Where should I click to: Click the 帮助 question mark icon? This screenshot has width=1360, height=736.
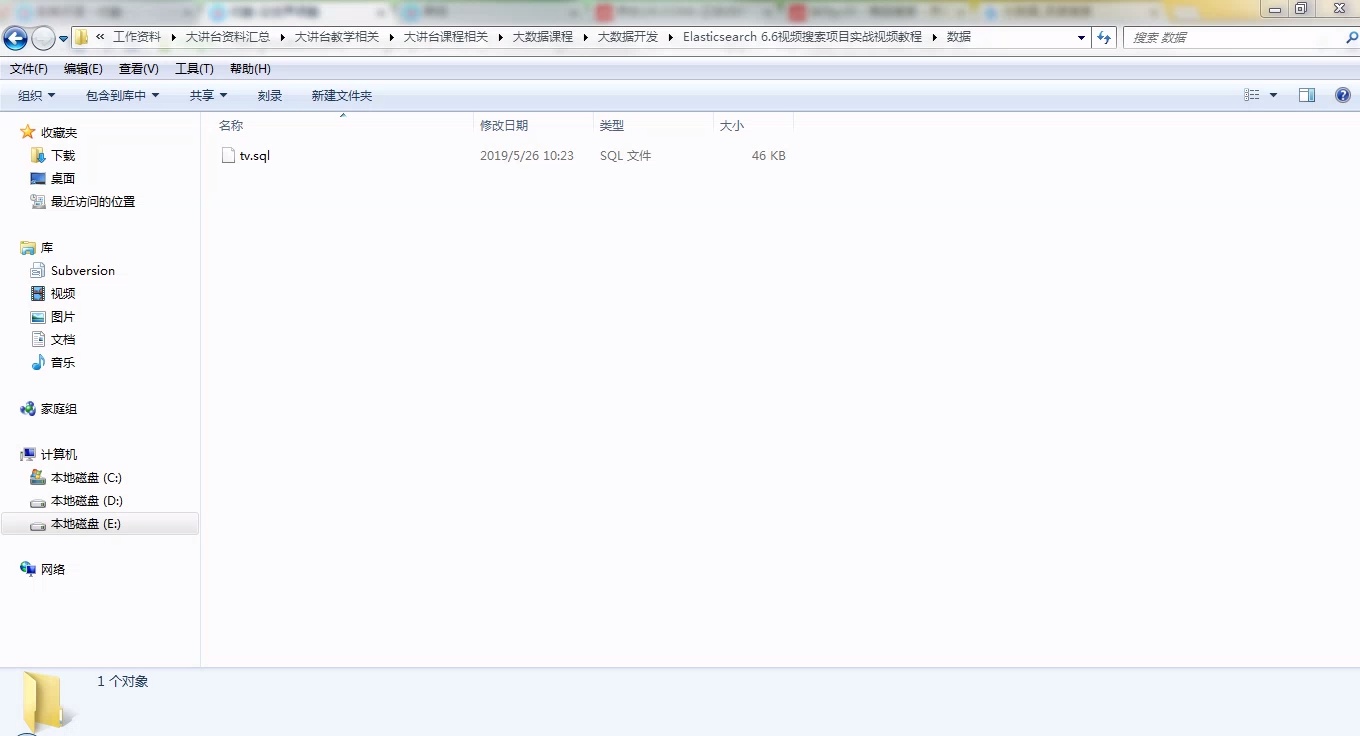(1343, 95)
